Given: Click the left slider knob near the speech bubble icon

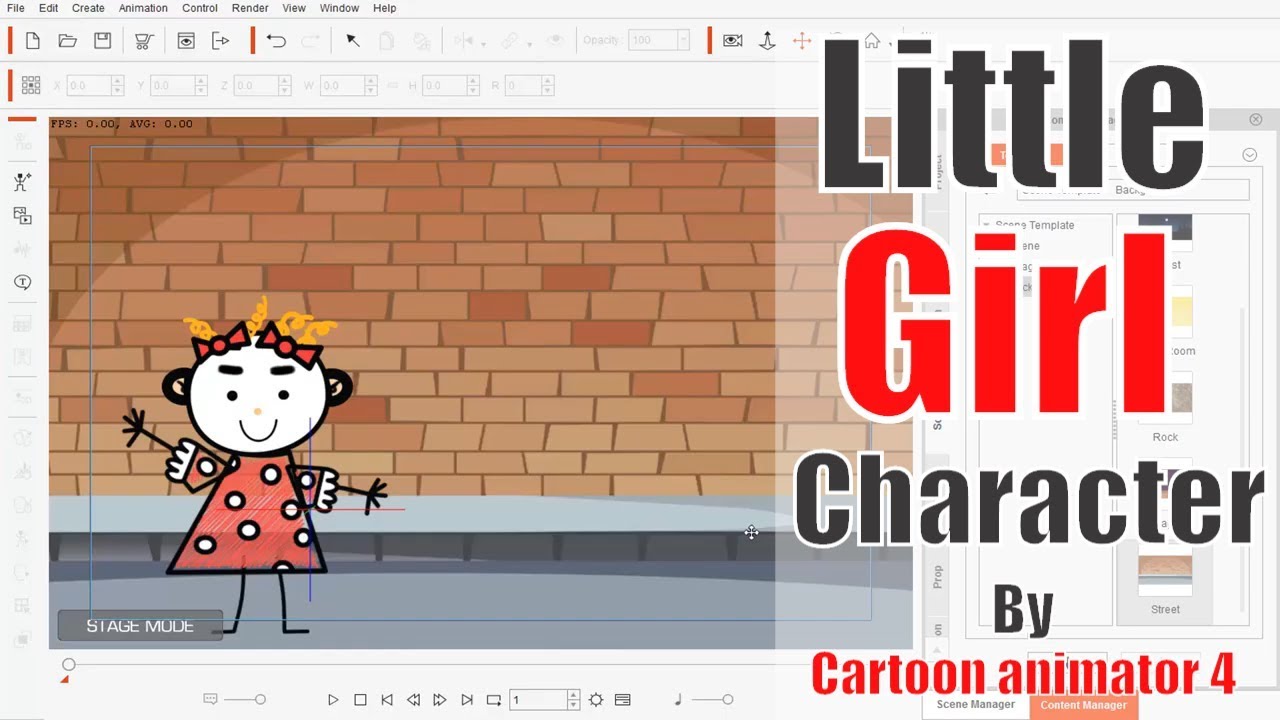Looking at the screenshot, I should coord(260,700).
